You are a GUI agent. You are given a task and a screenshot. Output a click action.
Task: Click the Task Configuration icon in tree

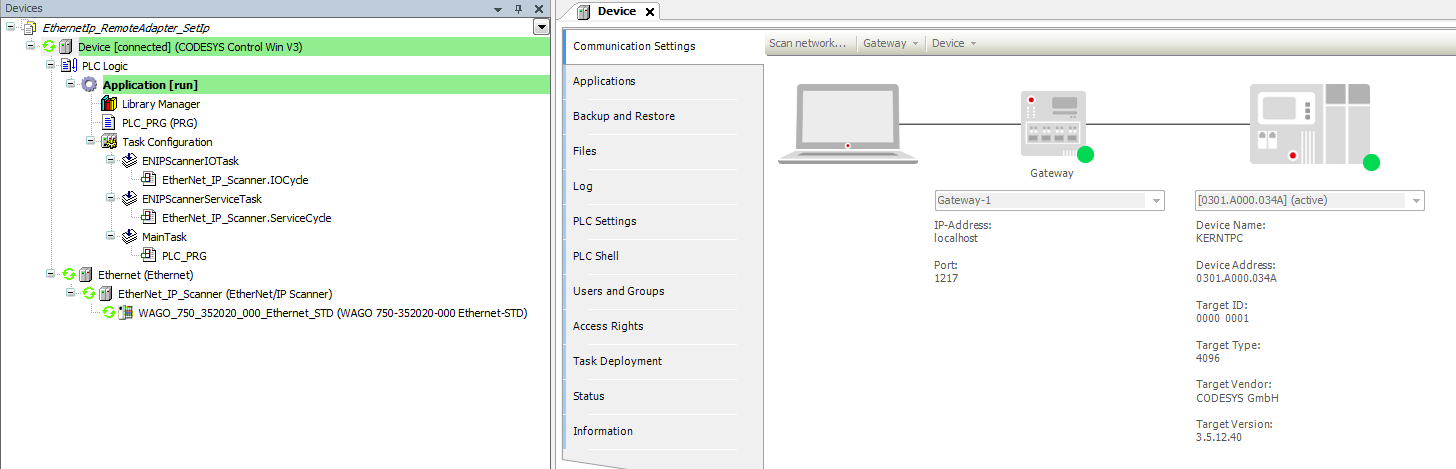click(109, 142)
